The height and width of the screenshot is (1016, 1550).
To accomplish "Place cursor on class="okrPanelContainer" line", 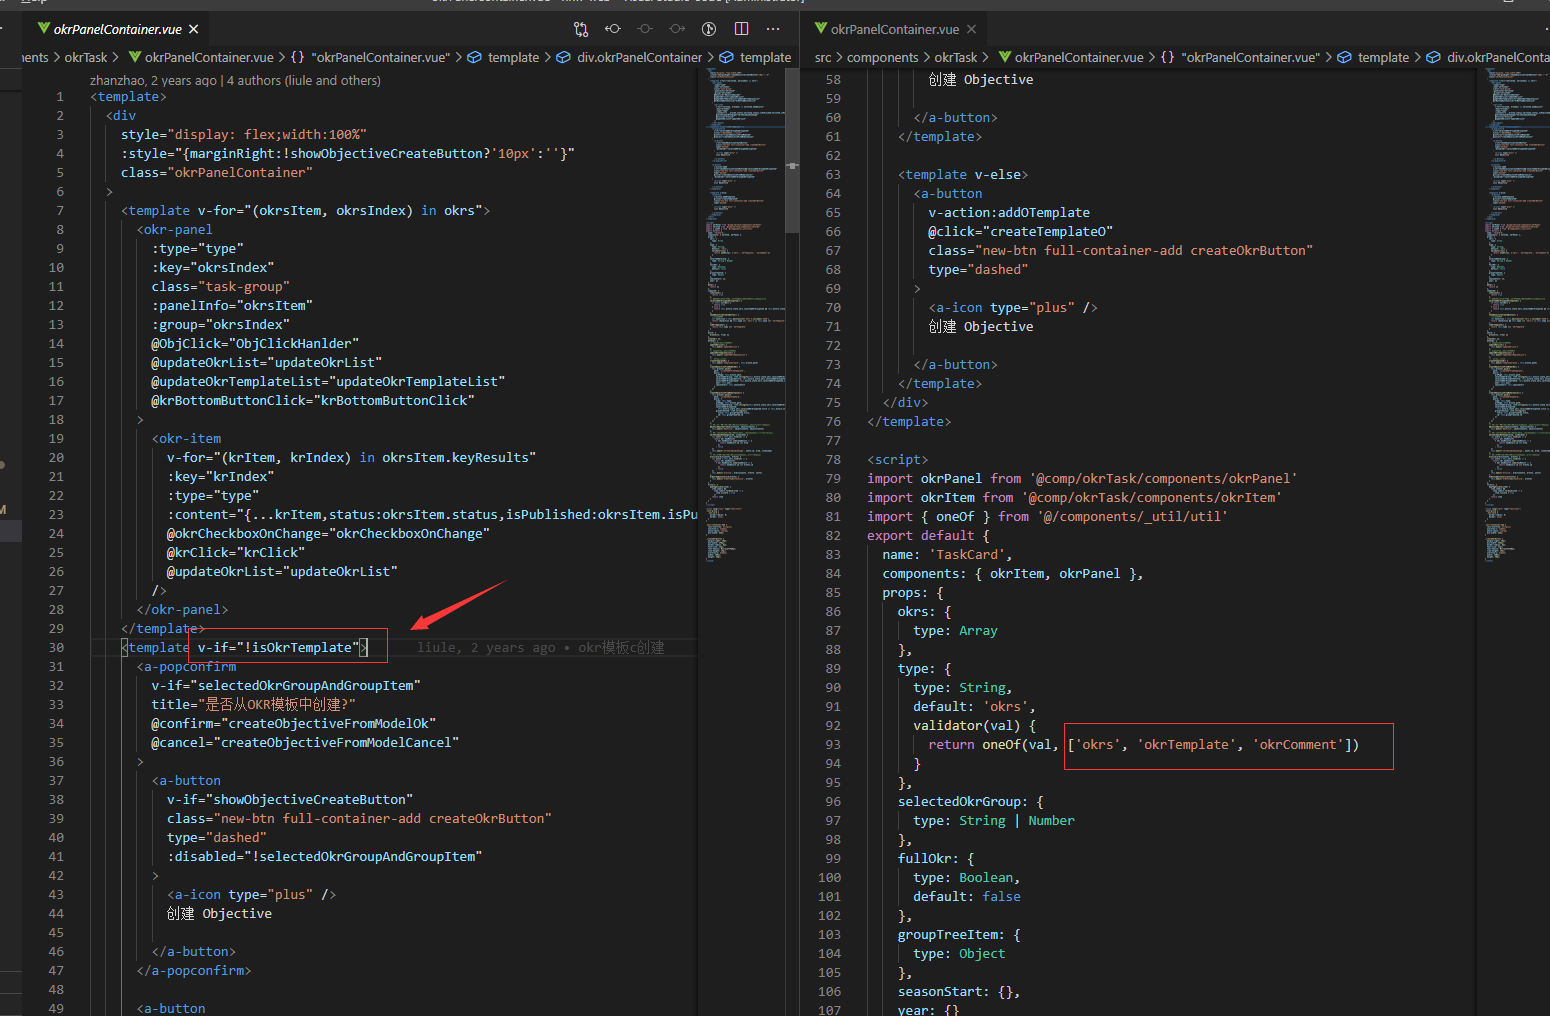I will [x=216, y=172].
